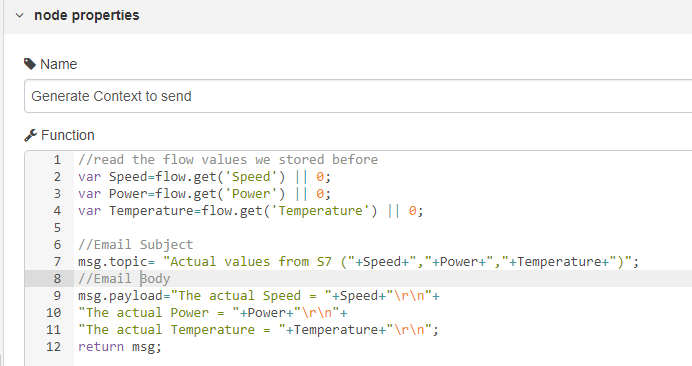Click the tag icon beside Name
This screenshot has width=692, height=366.
(30, 64)
